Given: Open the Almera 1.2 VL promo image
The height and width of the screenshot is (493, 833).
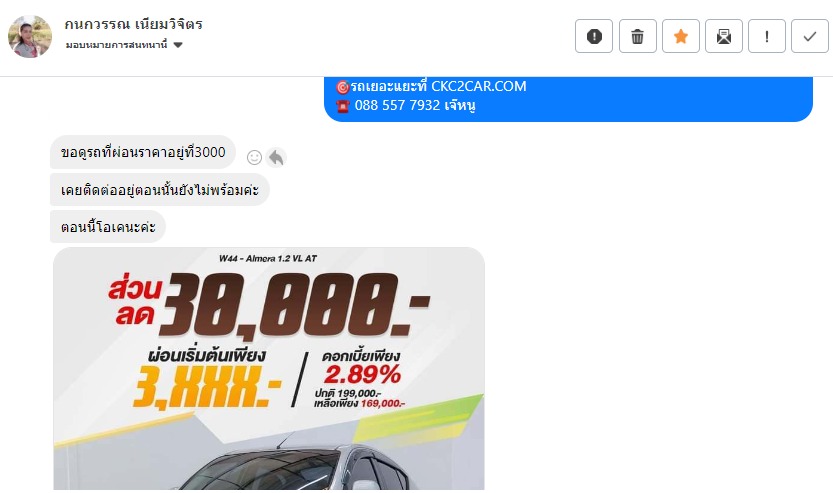Looking at the screenshot, I should 269,368.
